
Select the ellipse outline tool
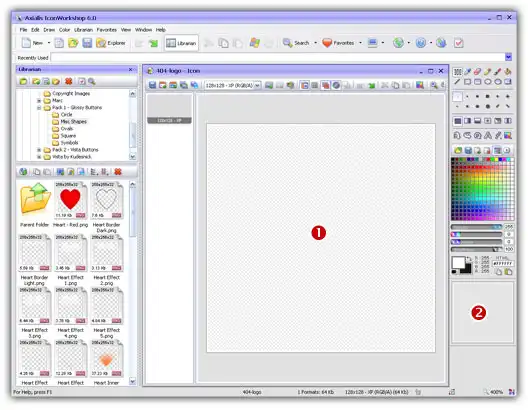(488, 81)
